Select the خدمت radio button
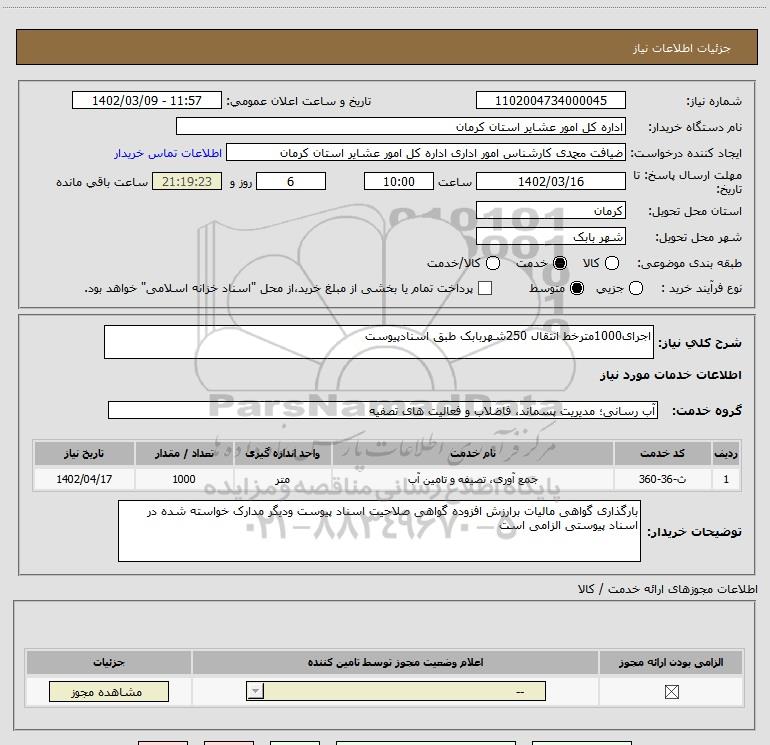The height and width of the screenshot is (745, 770). point(560,263)
